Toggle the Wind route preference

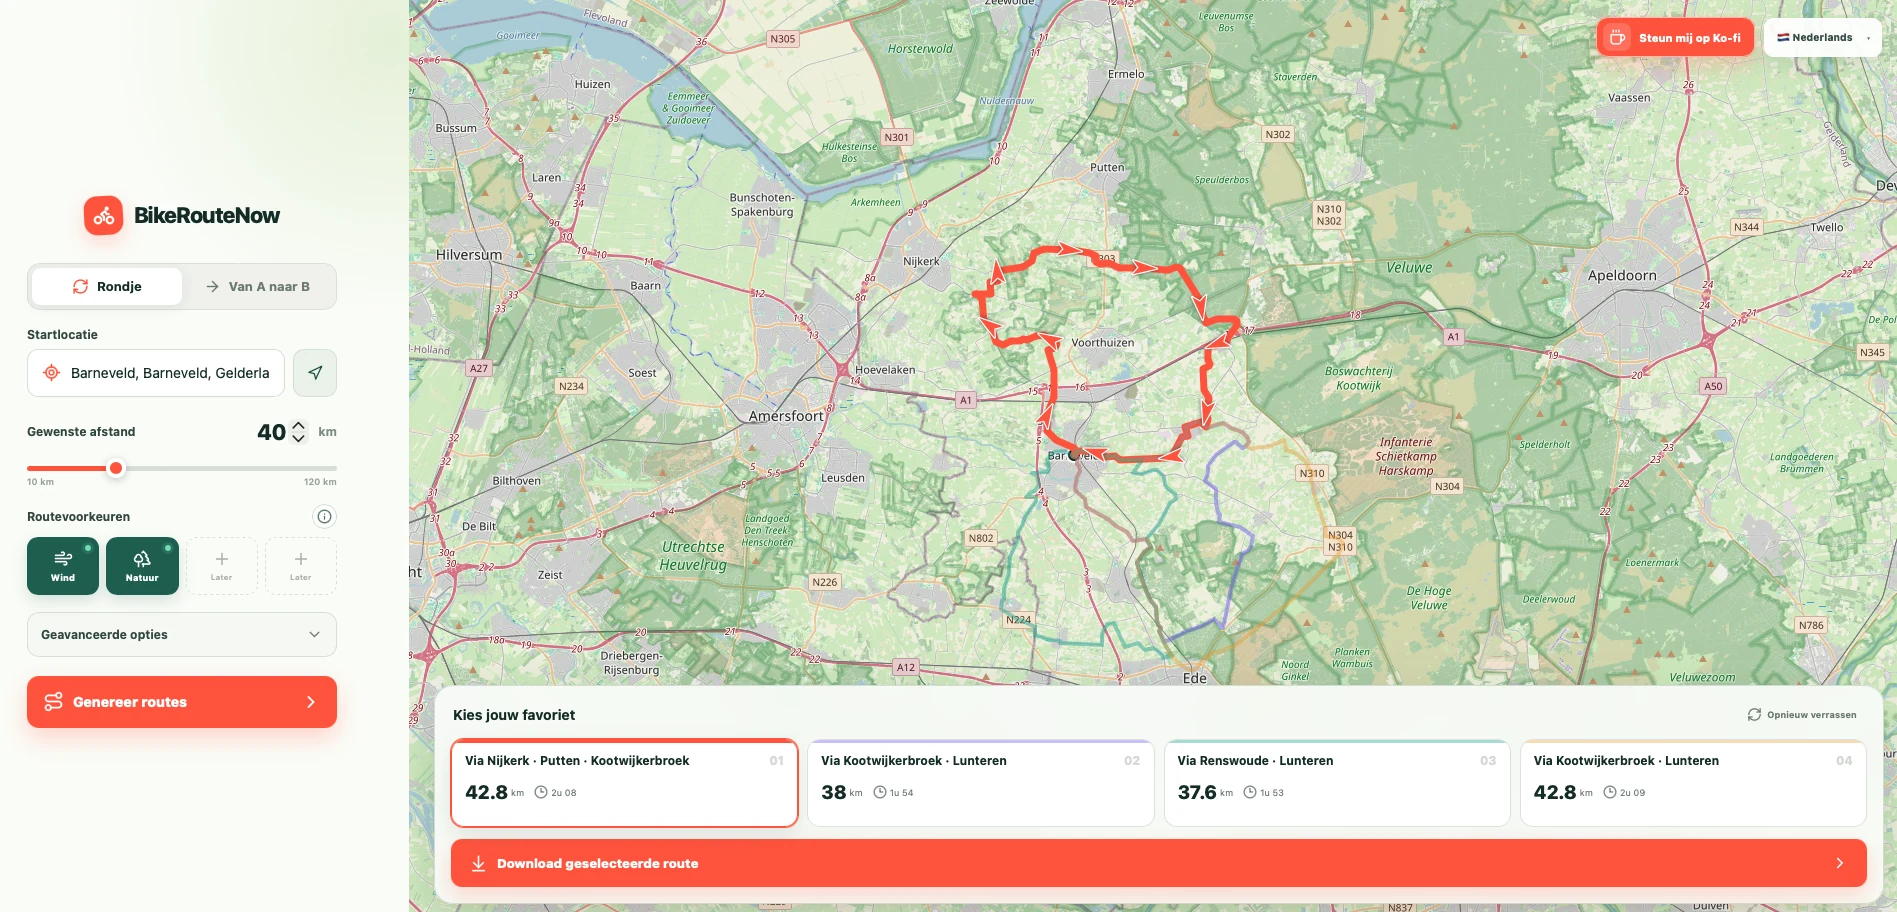coord(63,566)
